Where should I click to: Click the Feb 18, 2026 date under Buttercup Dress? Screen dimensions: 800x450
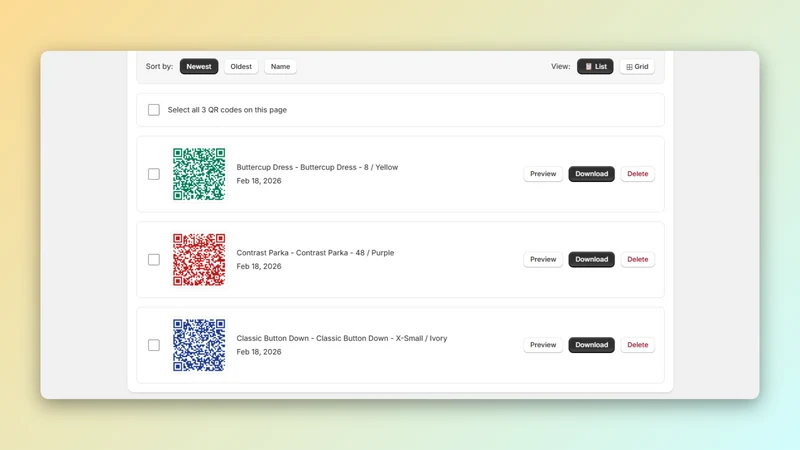[x=259, y=181]
